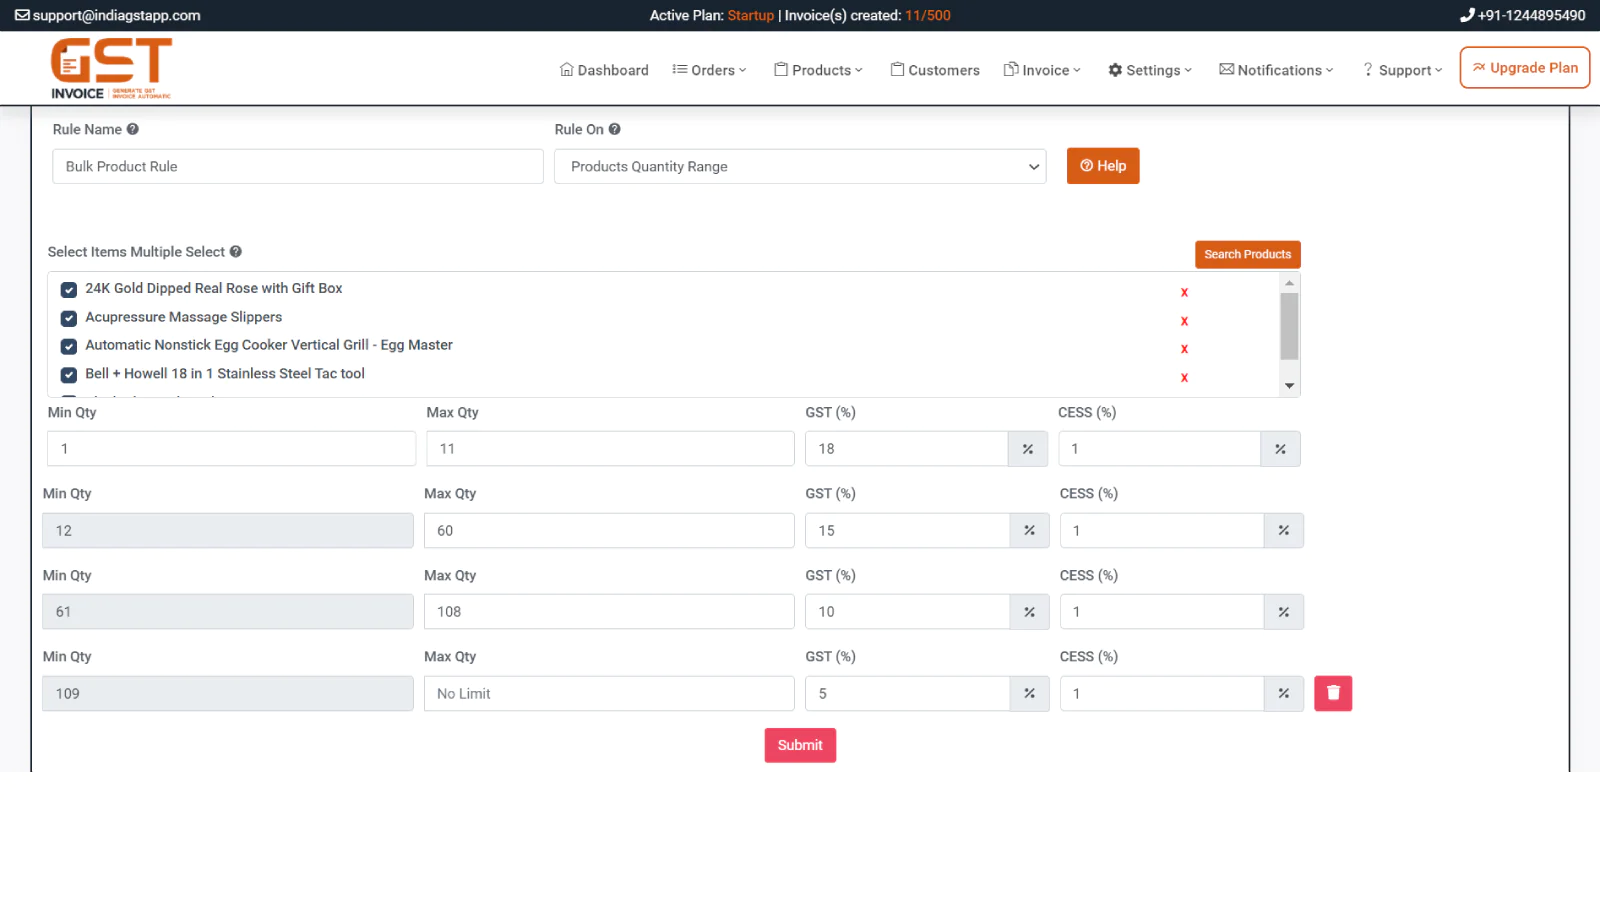Click the GST Invoice logo
1600x900 pixels.
pos(111,68)
